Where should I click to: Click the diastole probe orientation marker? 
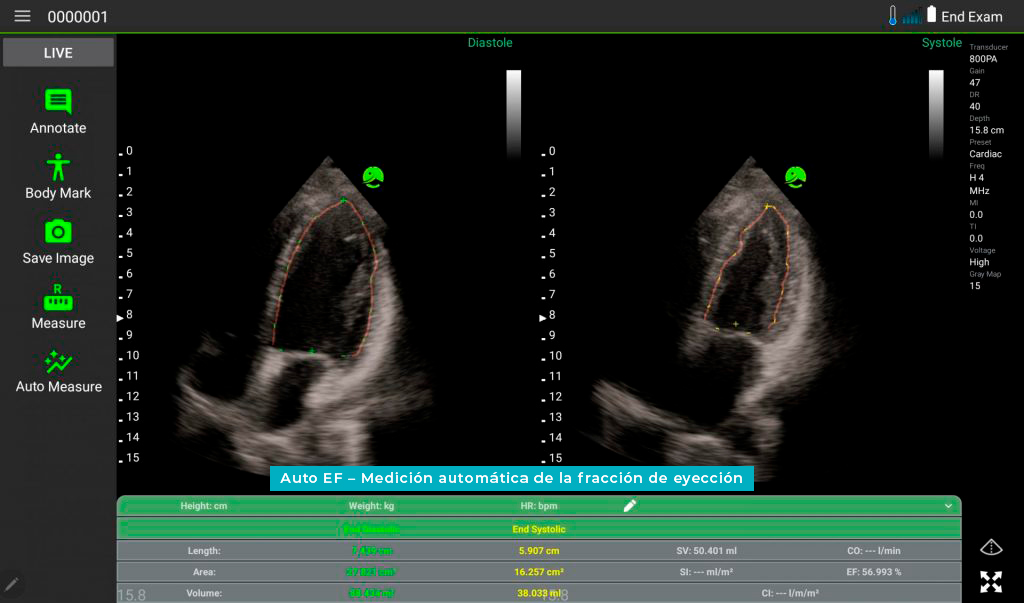coord(374,177)
